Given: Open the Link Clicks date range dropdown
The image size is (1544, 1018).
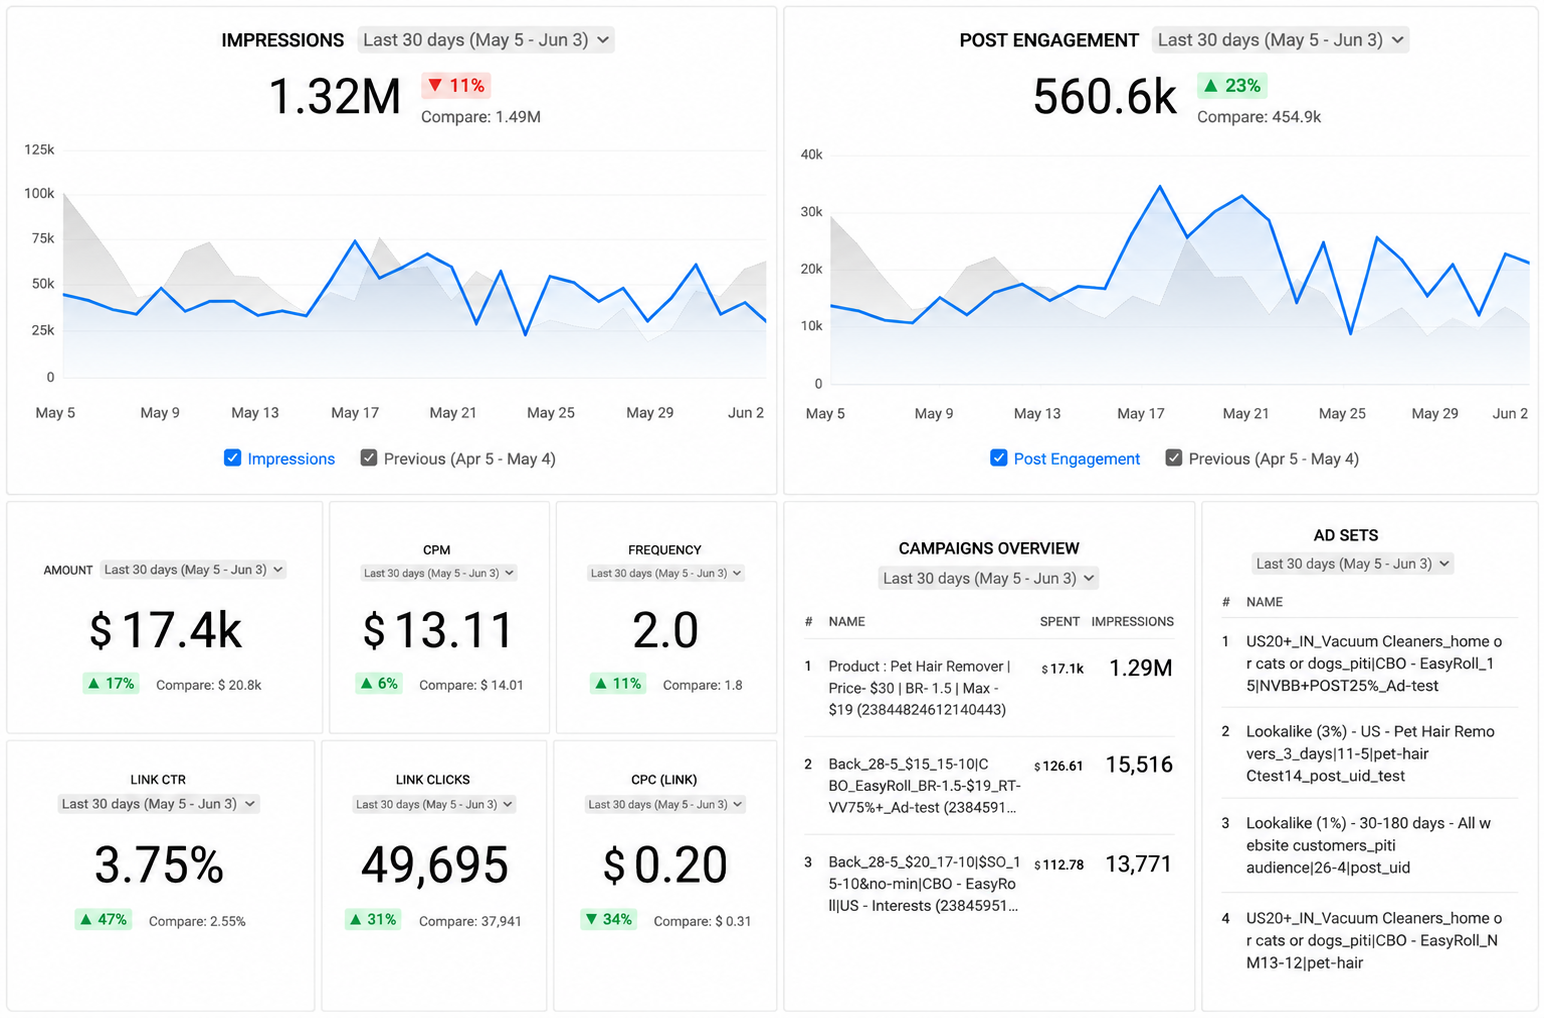Looking at the screenshot, I should point(435,804).
